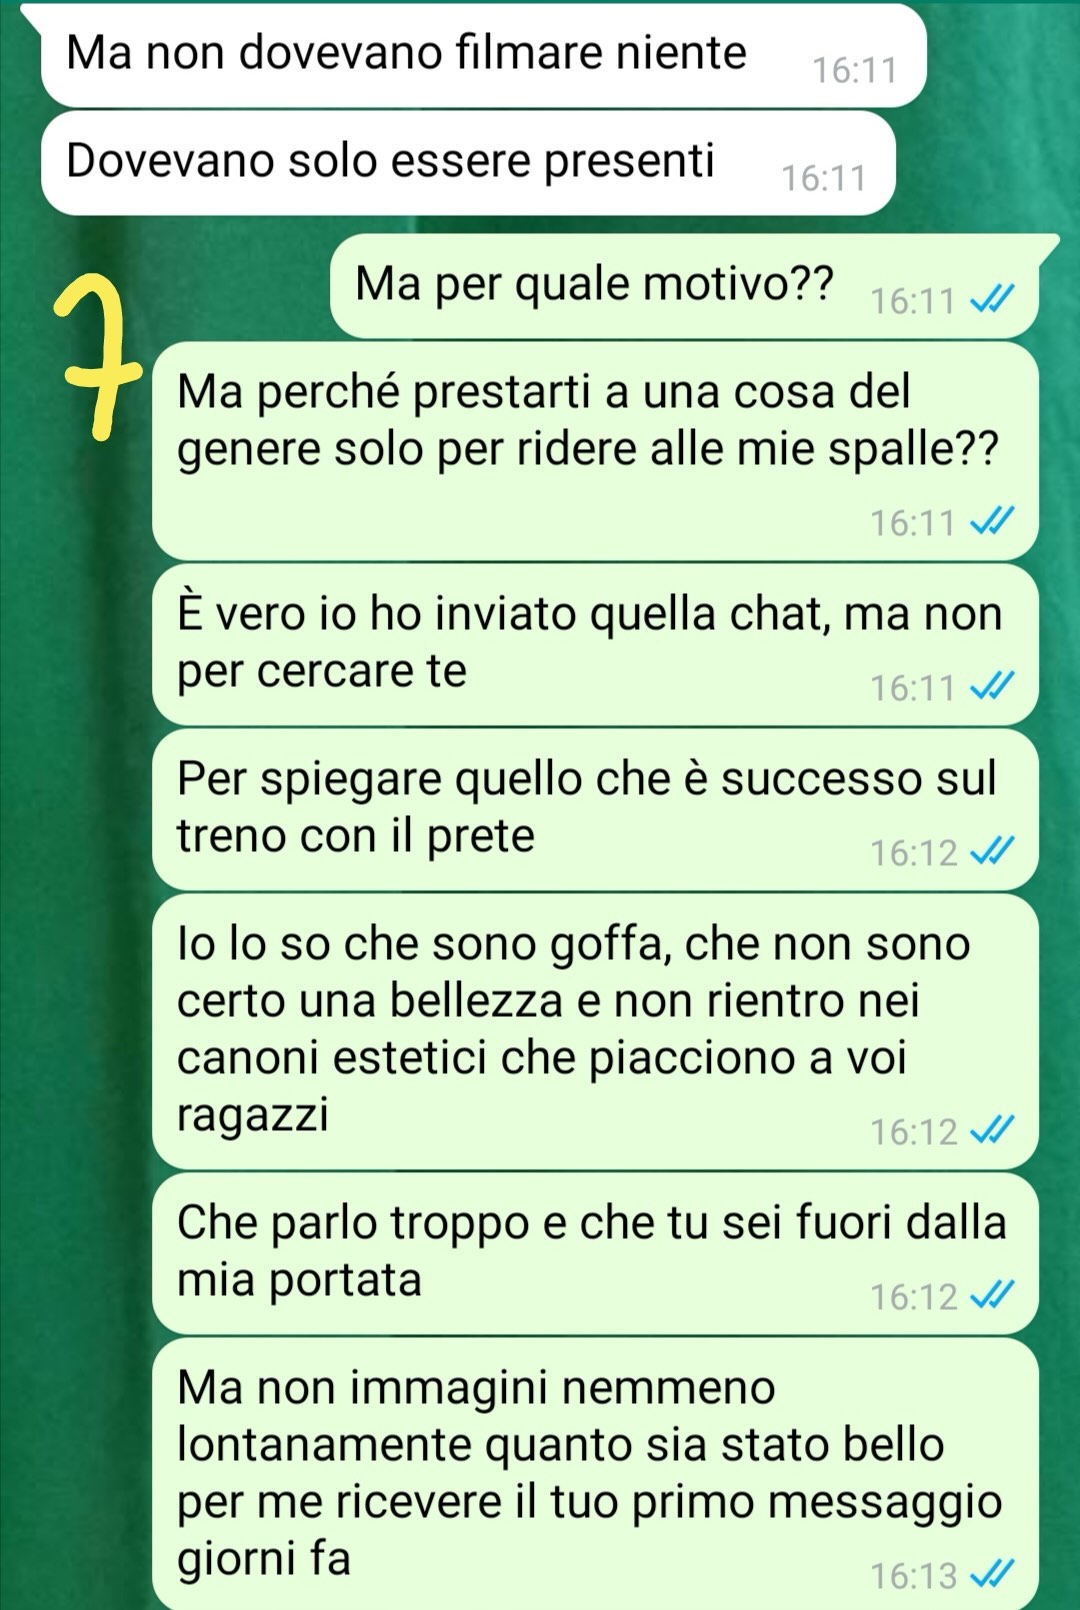The image size is (1080, 1610).
Task: Select the message starting 'Ma perché prestarti'
Action: pos(595,450)
